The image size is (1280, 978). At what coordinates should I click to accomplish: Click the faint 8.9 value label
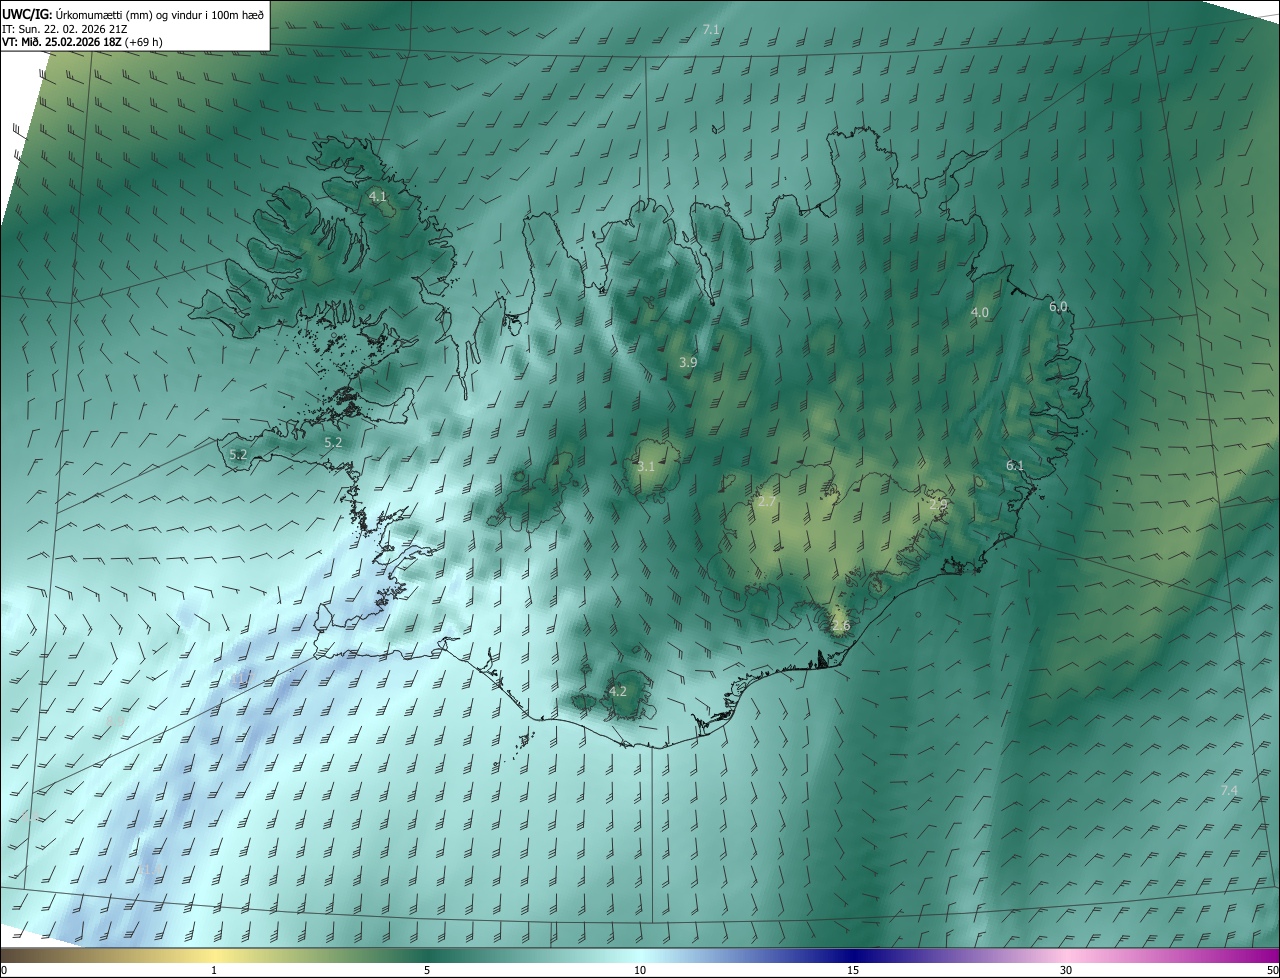coord(115,720)
